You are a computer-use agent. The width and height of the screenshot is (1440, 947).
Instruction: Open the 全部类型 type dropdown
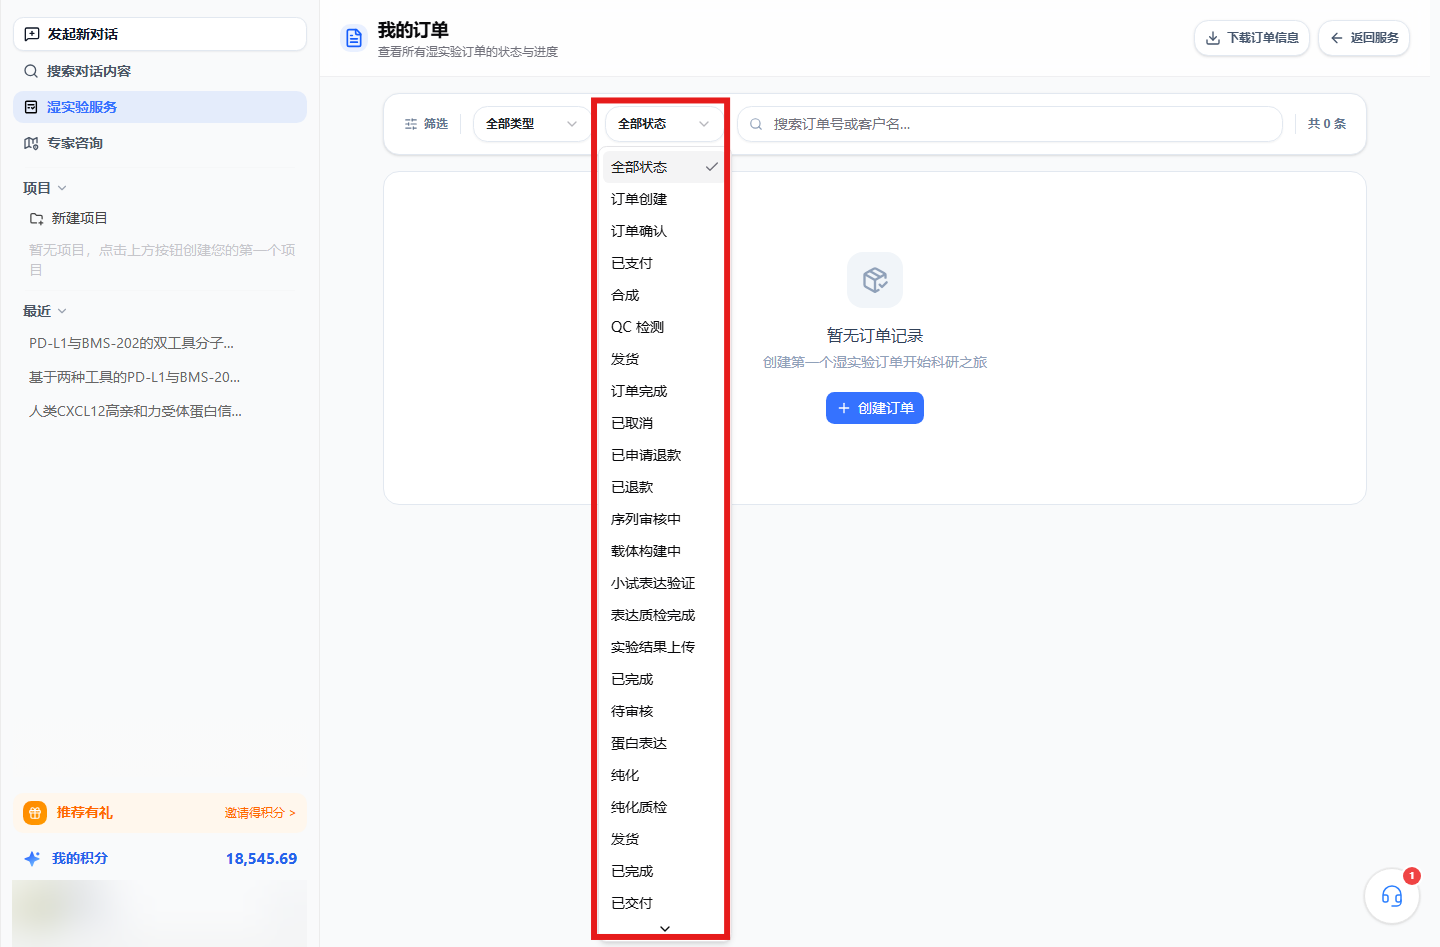coord(531,124)
